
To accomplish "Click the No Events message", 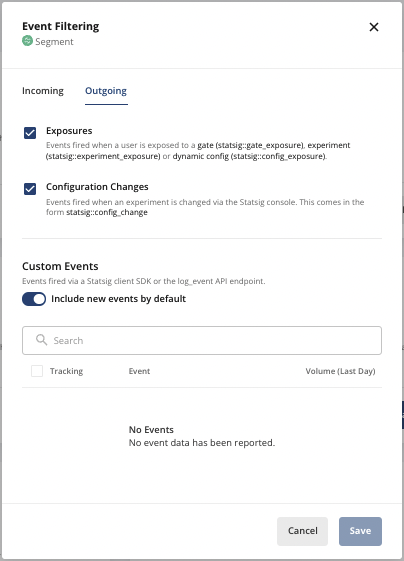I will click(151, 429).
